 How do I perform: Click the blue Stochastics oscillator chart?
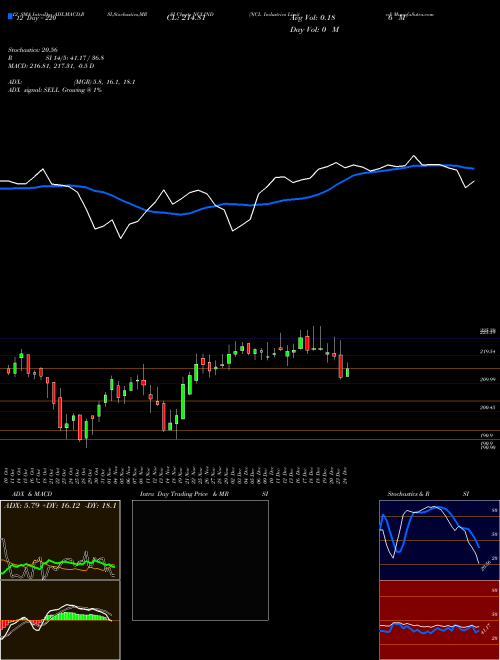pyautogui.click(x=439, y=540)
